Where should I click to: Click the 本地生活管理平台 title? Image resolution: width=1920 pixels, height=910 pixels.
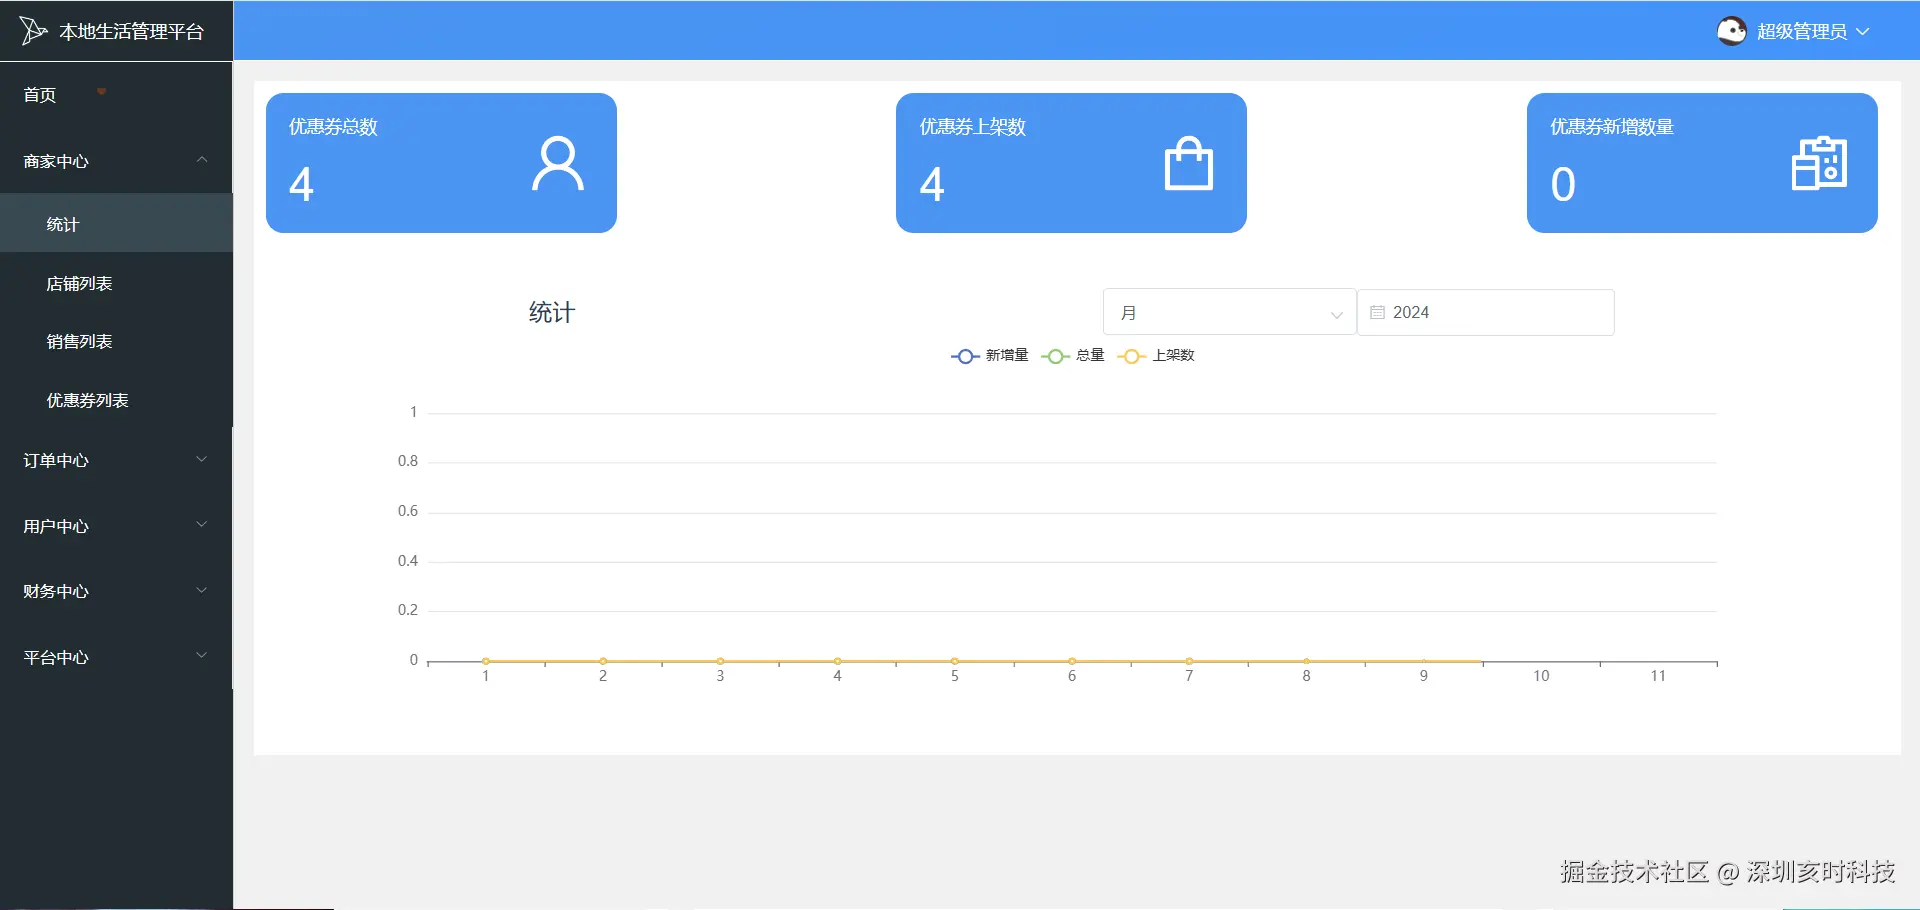tap(131, 32)
